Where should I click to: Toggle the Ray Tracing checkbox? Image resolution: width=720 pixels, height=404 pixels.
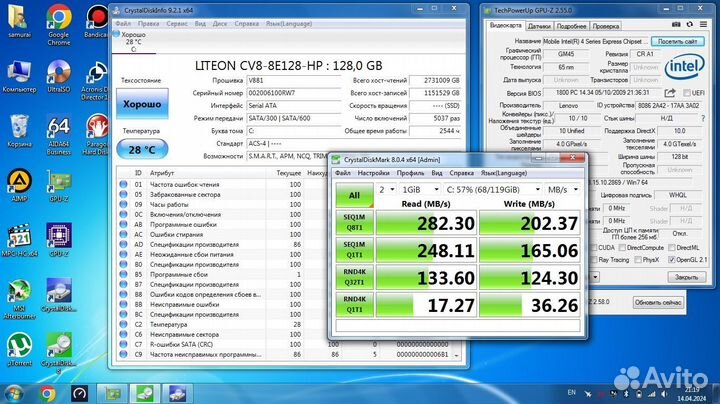[594, 260]
